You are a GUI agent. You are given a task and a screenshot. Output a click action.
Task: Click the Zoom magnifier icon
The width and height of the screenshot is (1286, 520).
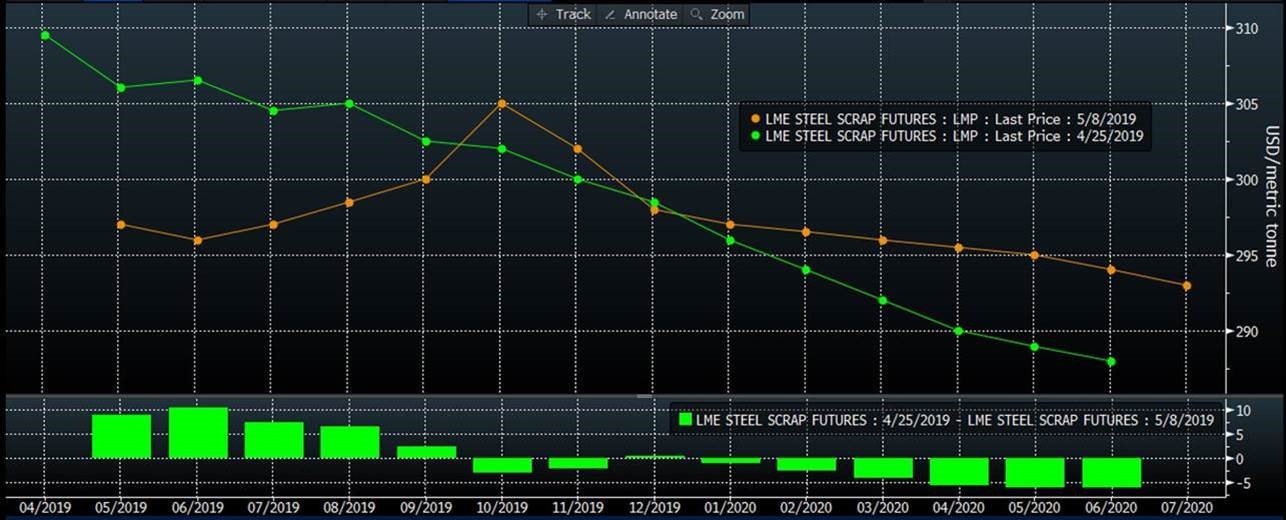click(697, 14)
